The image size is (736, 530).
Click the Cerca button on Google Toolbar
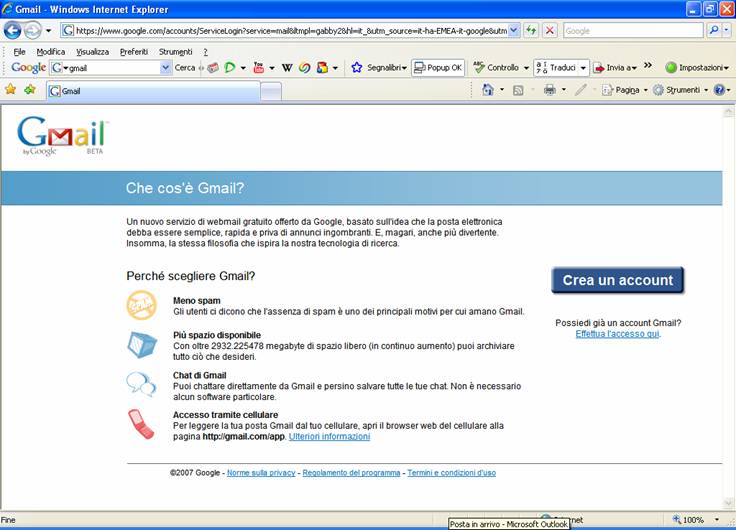pos(184,68)
